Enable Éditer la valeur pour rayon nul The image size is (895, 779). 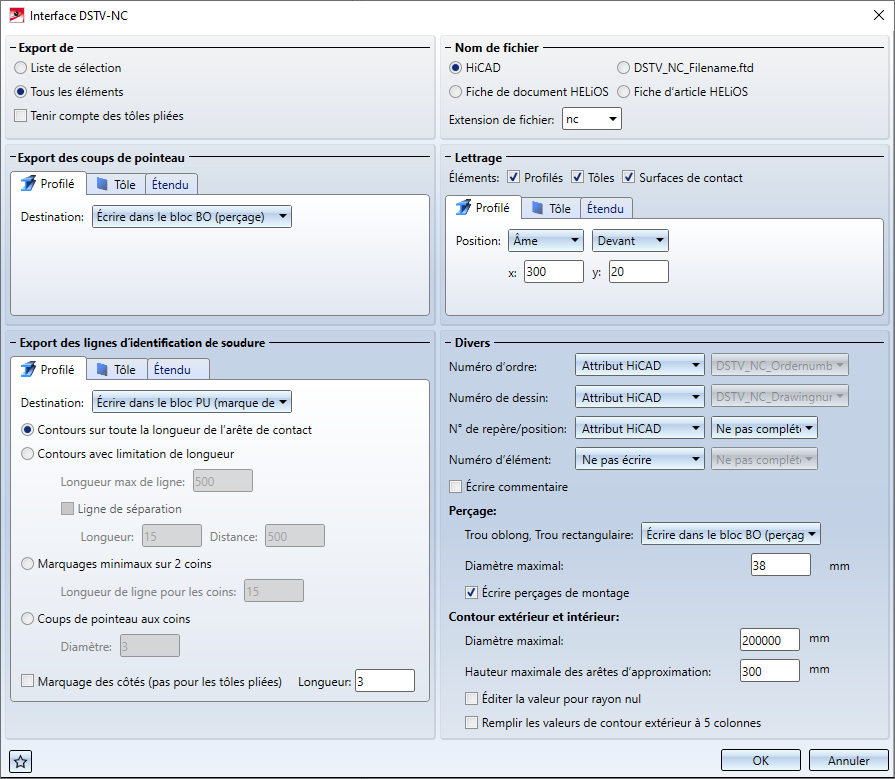(471, 699)
